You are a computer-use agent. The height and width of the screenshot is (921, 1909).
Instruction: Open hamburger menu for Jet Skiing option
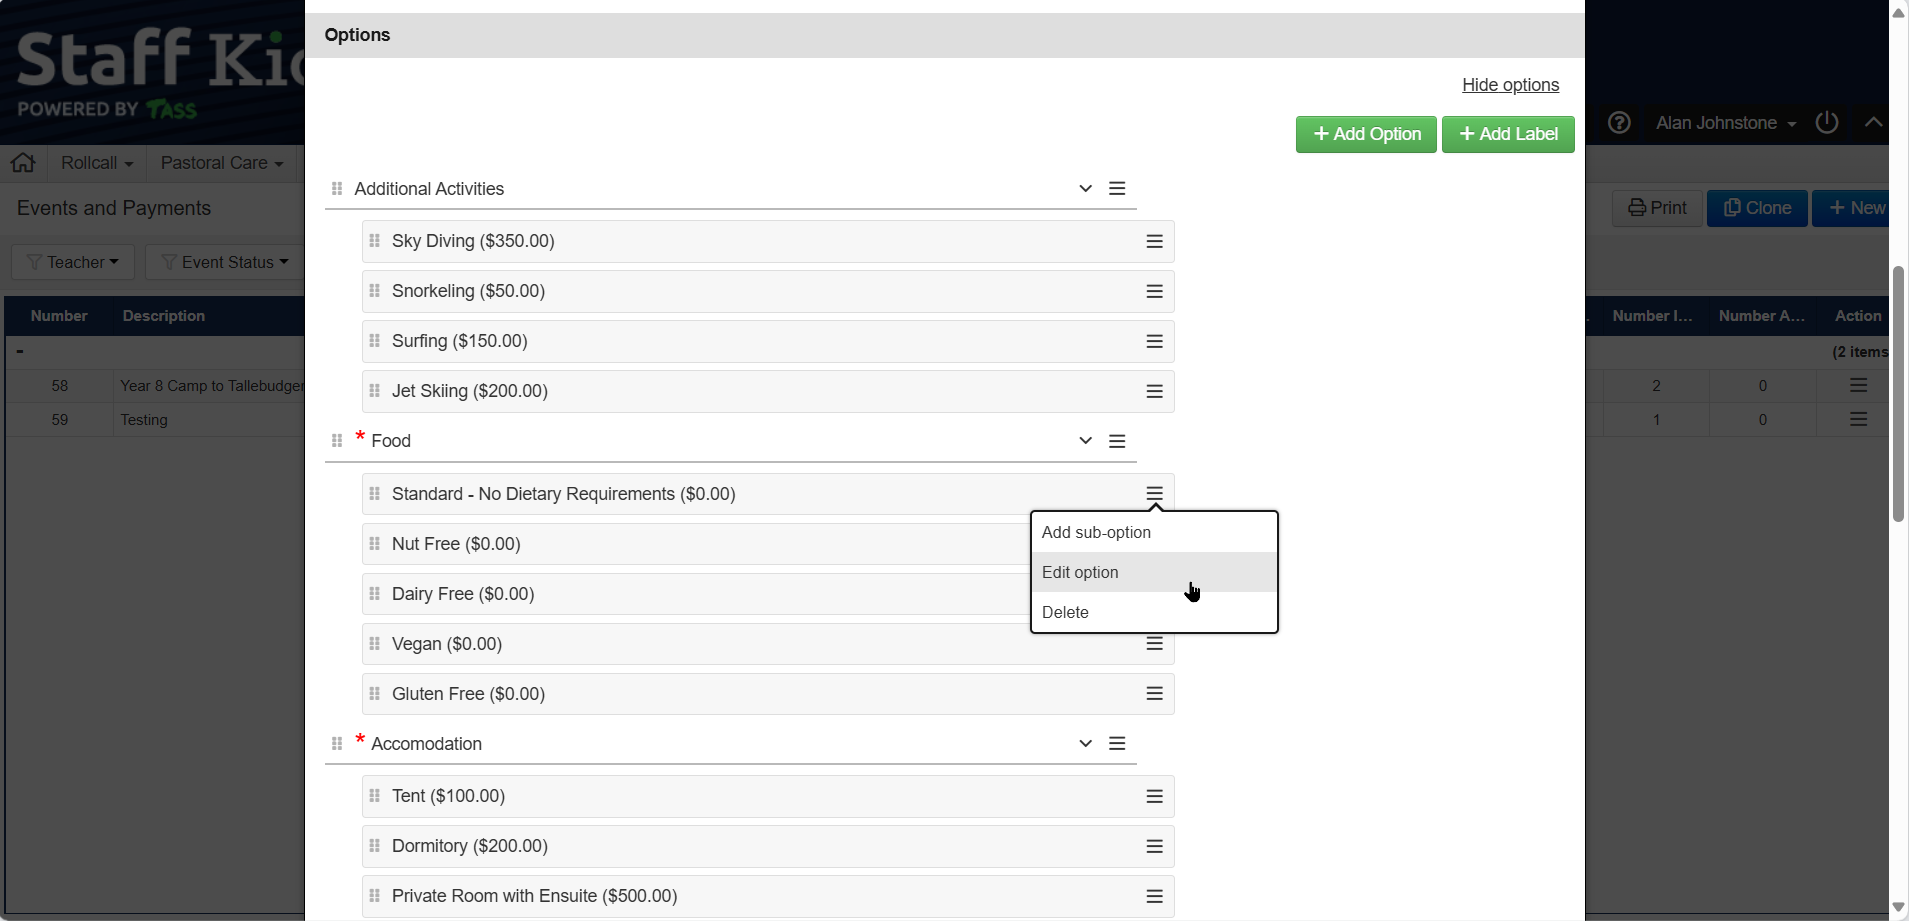[1154, 391]
